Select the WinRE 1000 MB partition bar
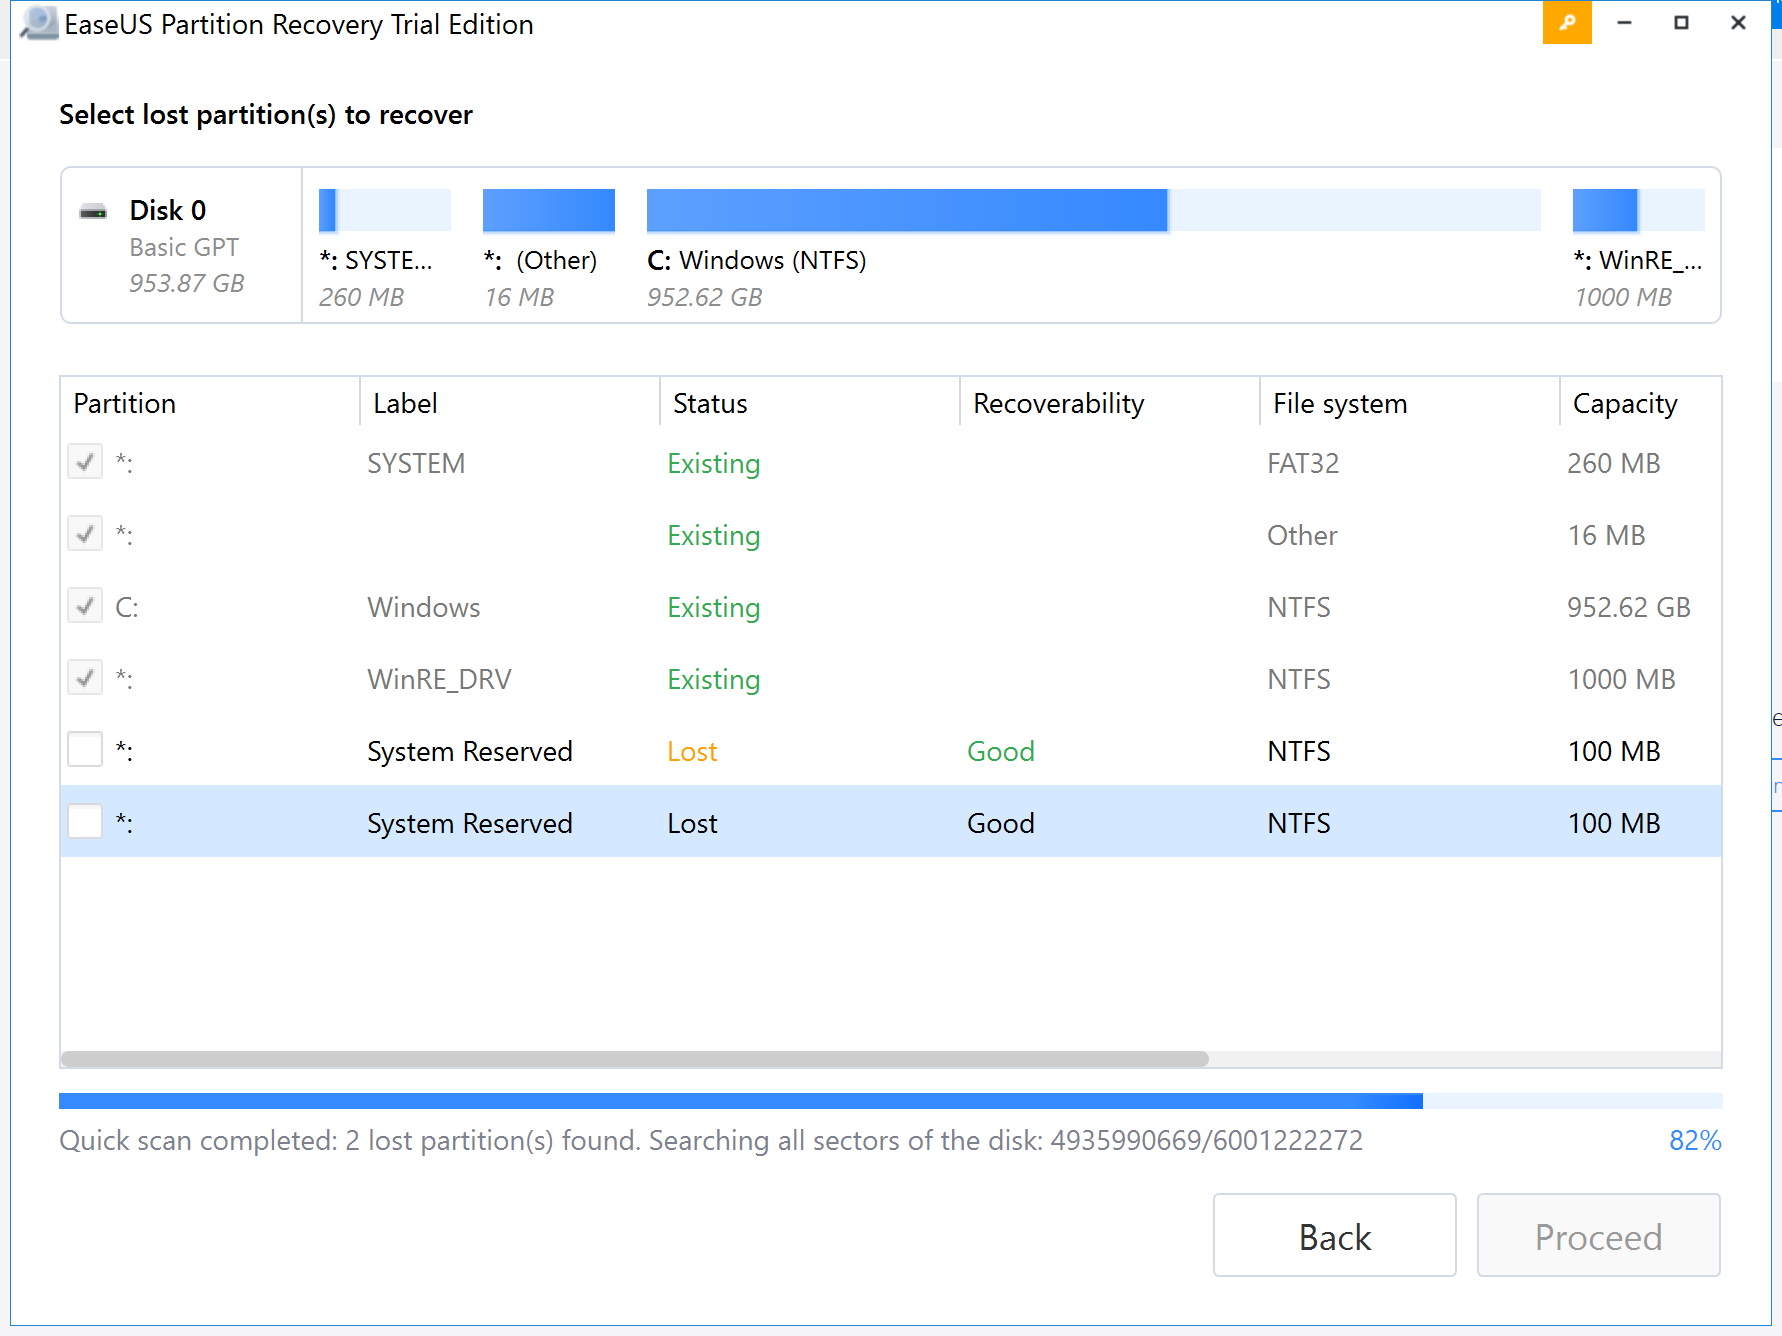Image resolution: width=1782 pixels, height=1336 pixels. (x=1637, y=210)
